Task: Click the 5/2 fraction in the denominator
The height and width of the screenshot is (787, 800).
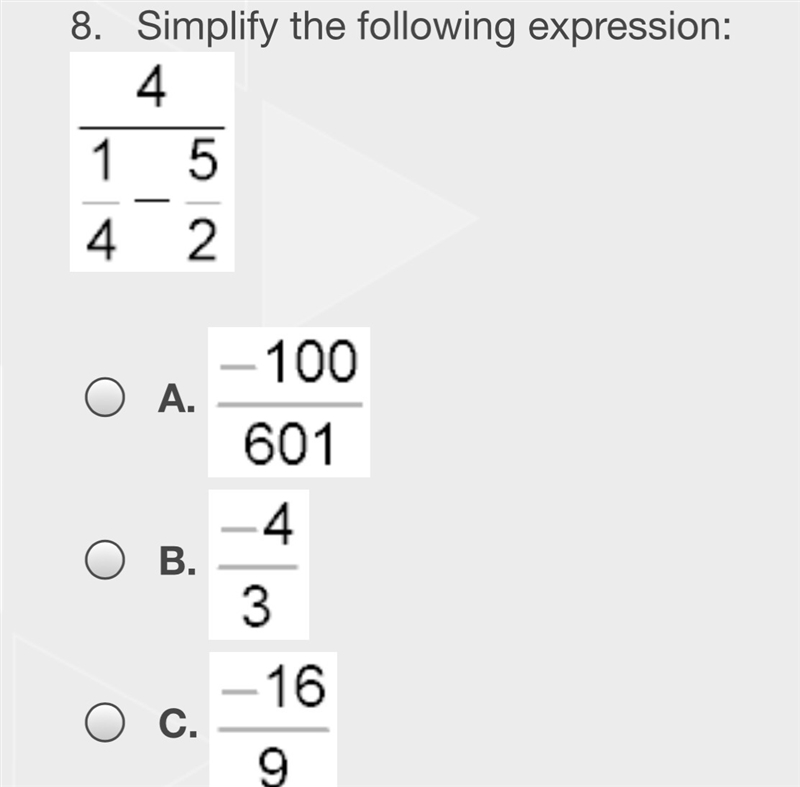Action: tap(203, 201)
